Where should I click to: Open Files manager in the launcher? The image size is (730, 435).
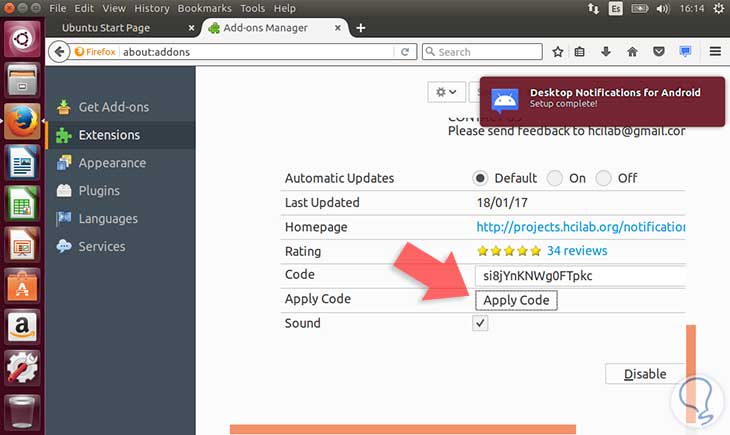(22, 80)
